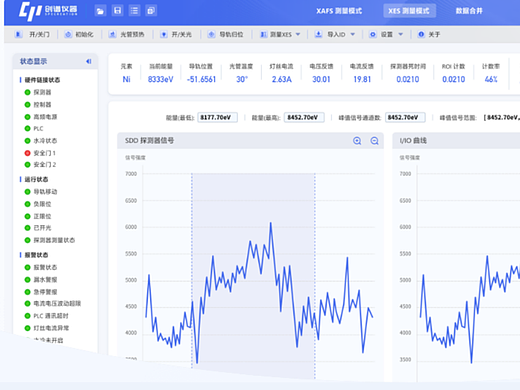The width and height of the screenshot is (520, 390).
Task: Click the info icon beside 关于
Action: [421, 34]
